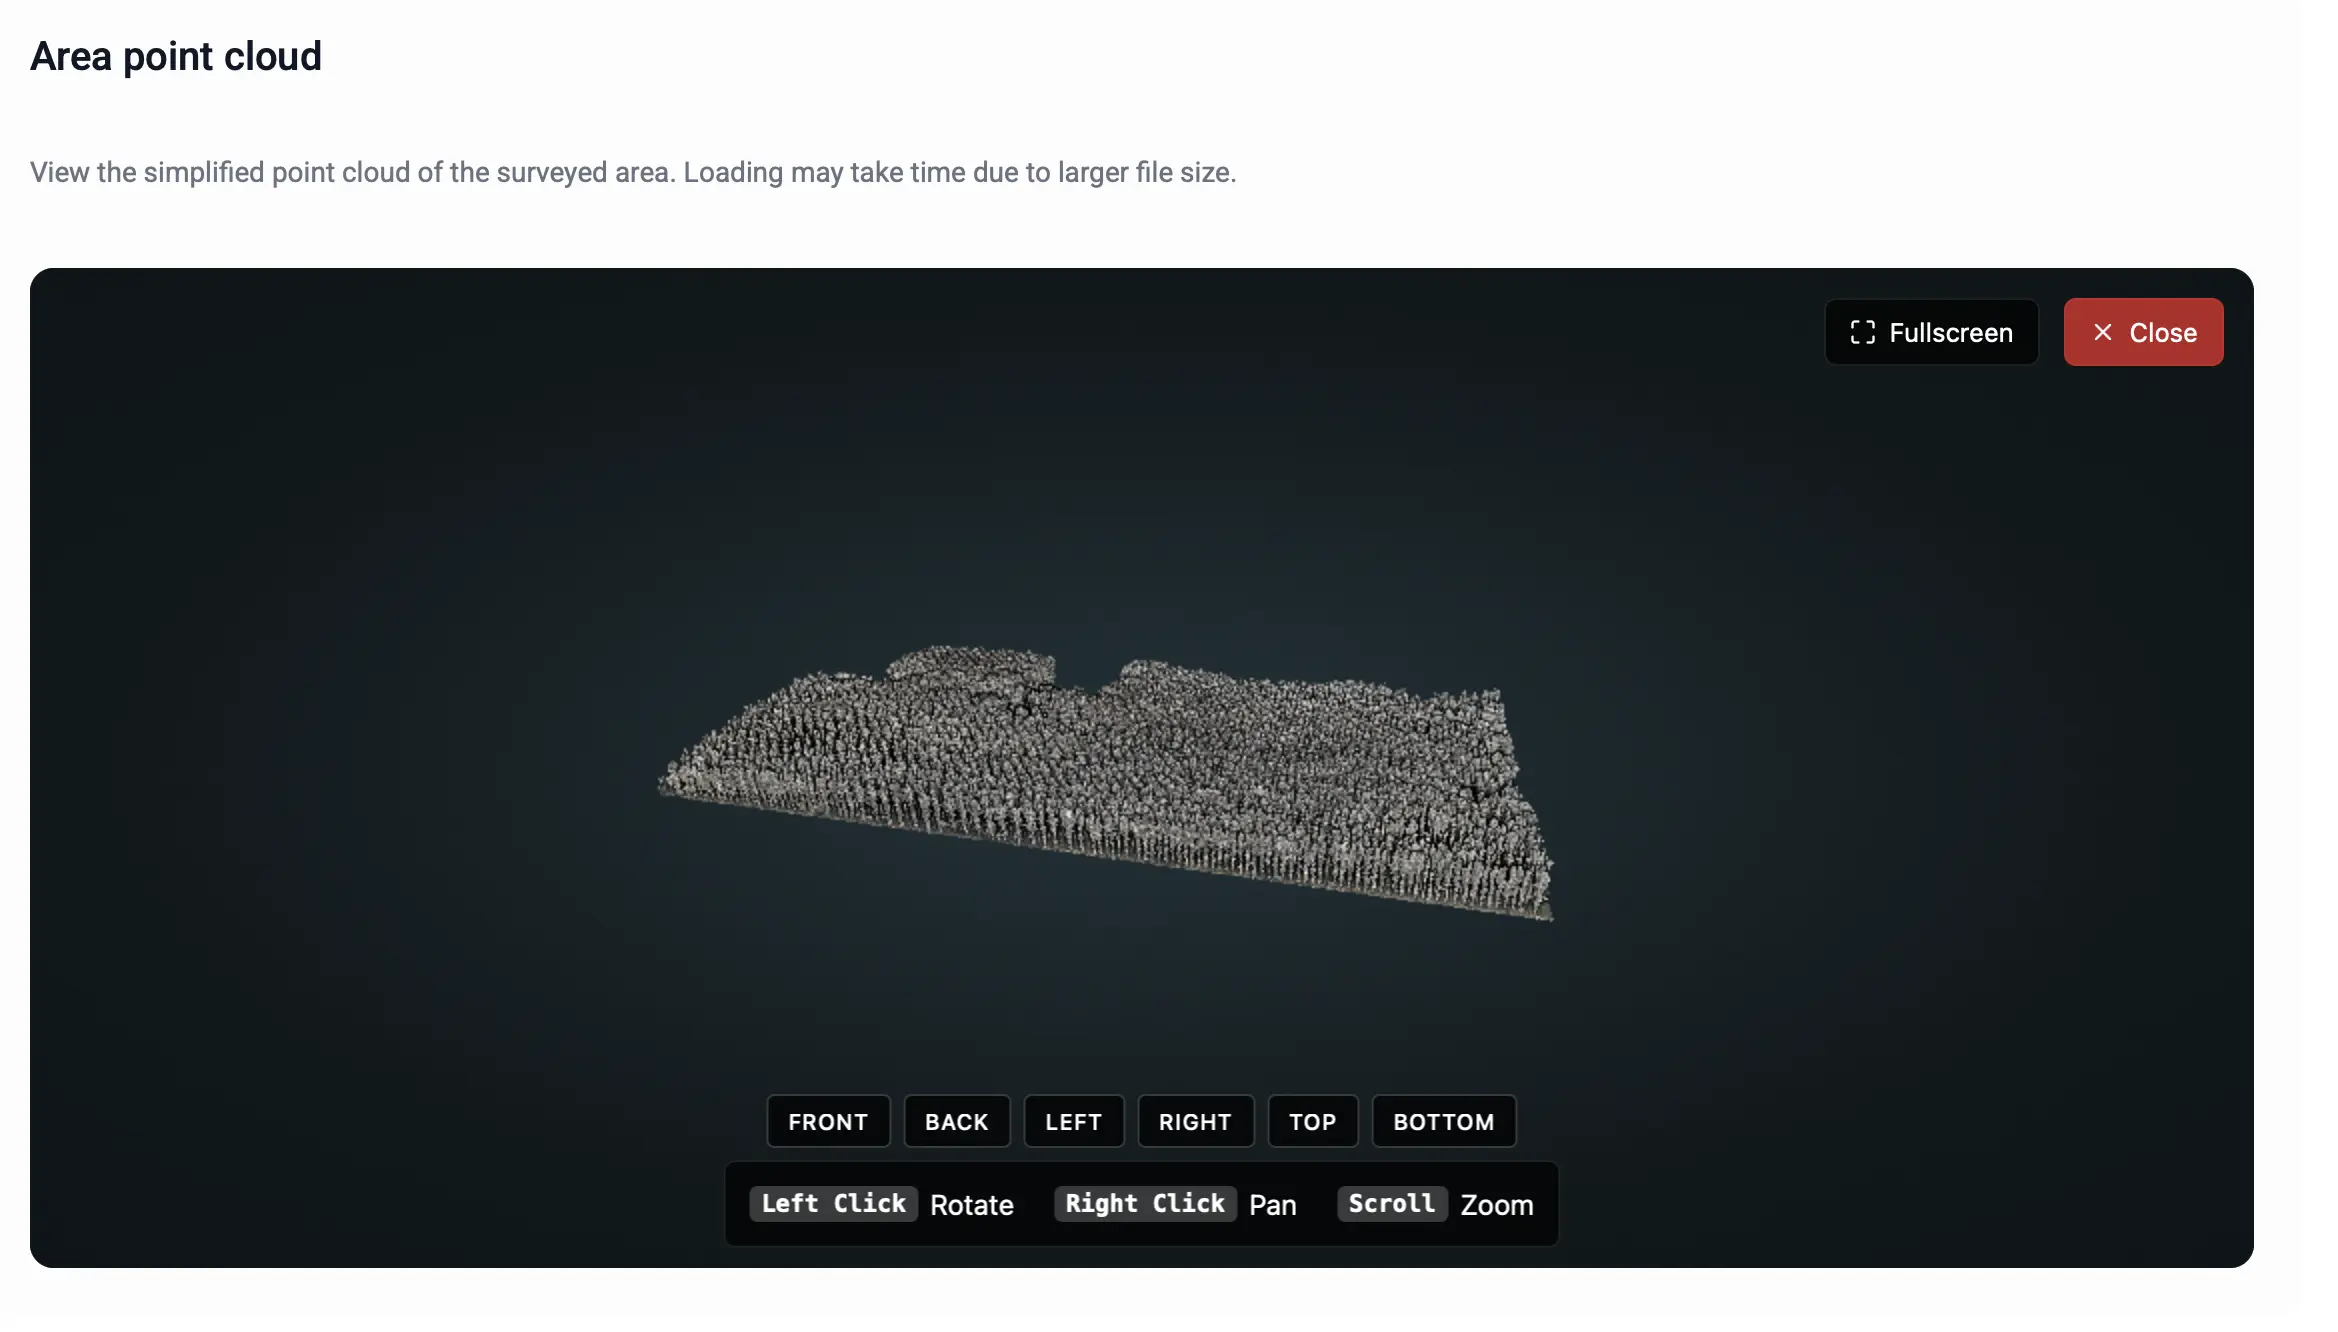The image size is (2338, 1332).
Task: Click the Rotate hint label
Action: click(x=971, y=1205)
